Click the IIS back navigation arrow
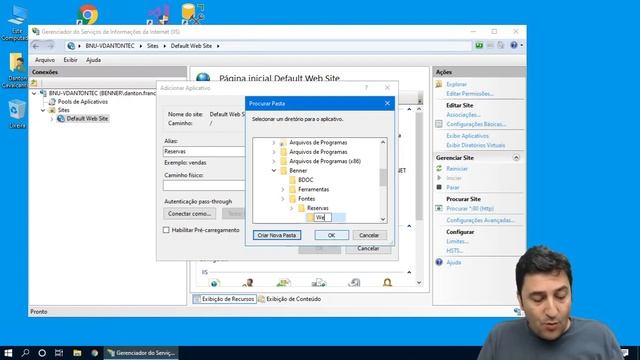Screen dimensions: 640x360 pyautogui.click(x=36, y=46)
